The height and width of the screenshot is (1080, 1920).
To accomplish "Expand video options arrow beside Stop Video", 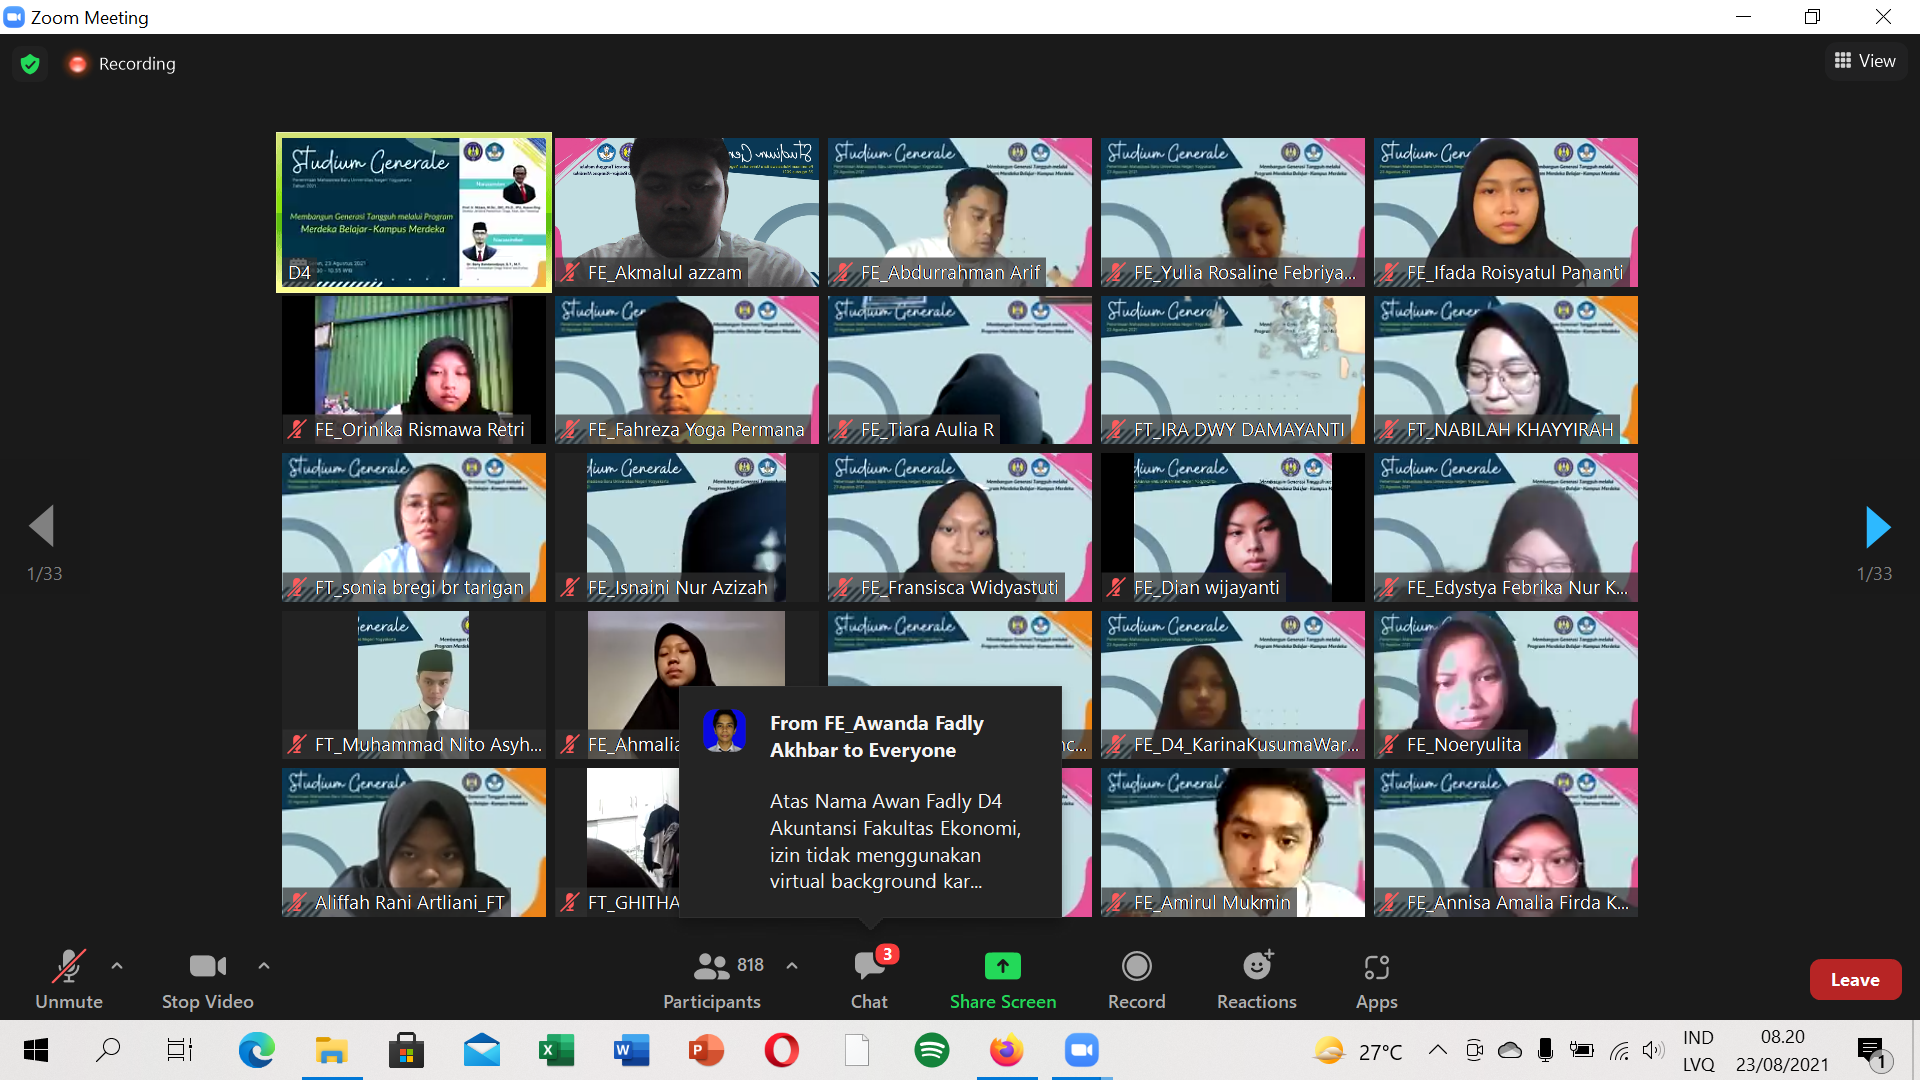I will pos(264,966).
